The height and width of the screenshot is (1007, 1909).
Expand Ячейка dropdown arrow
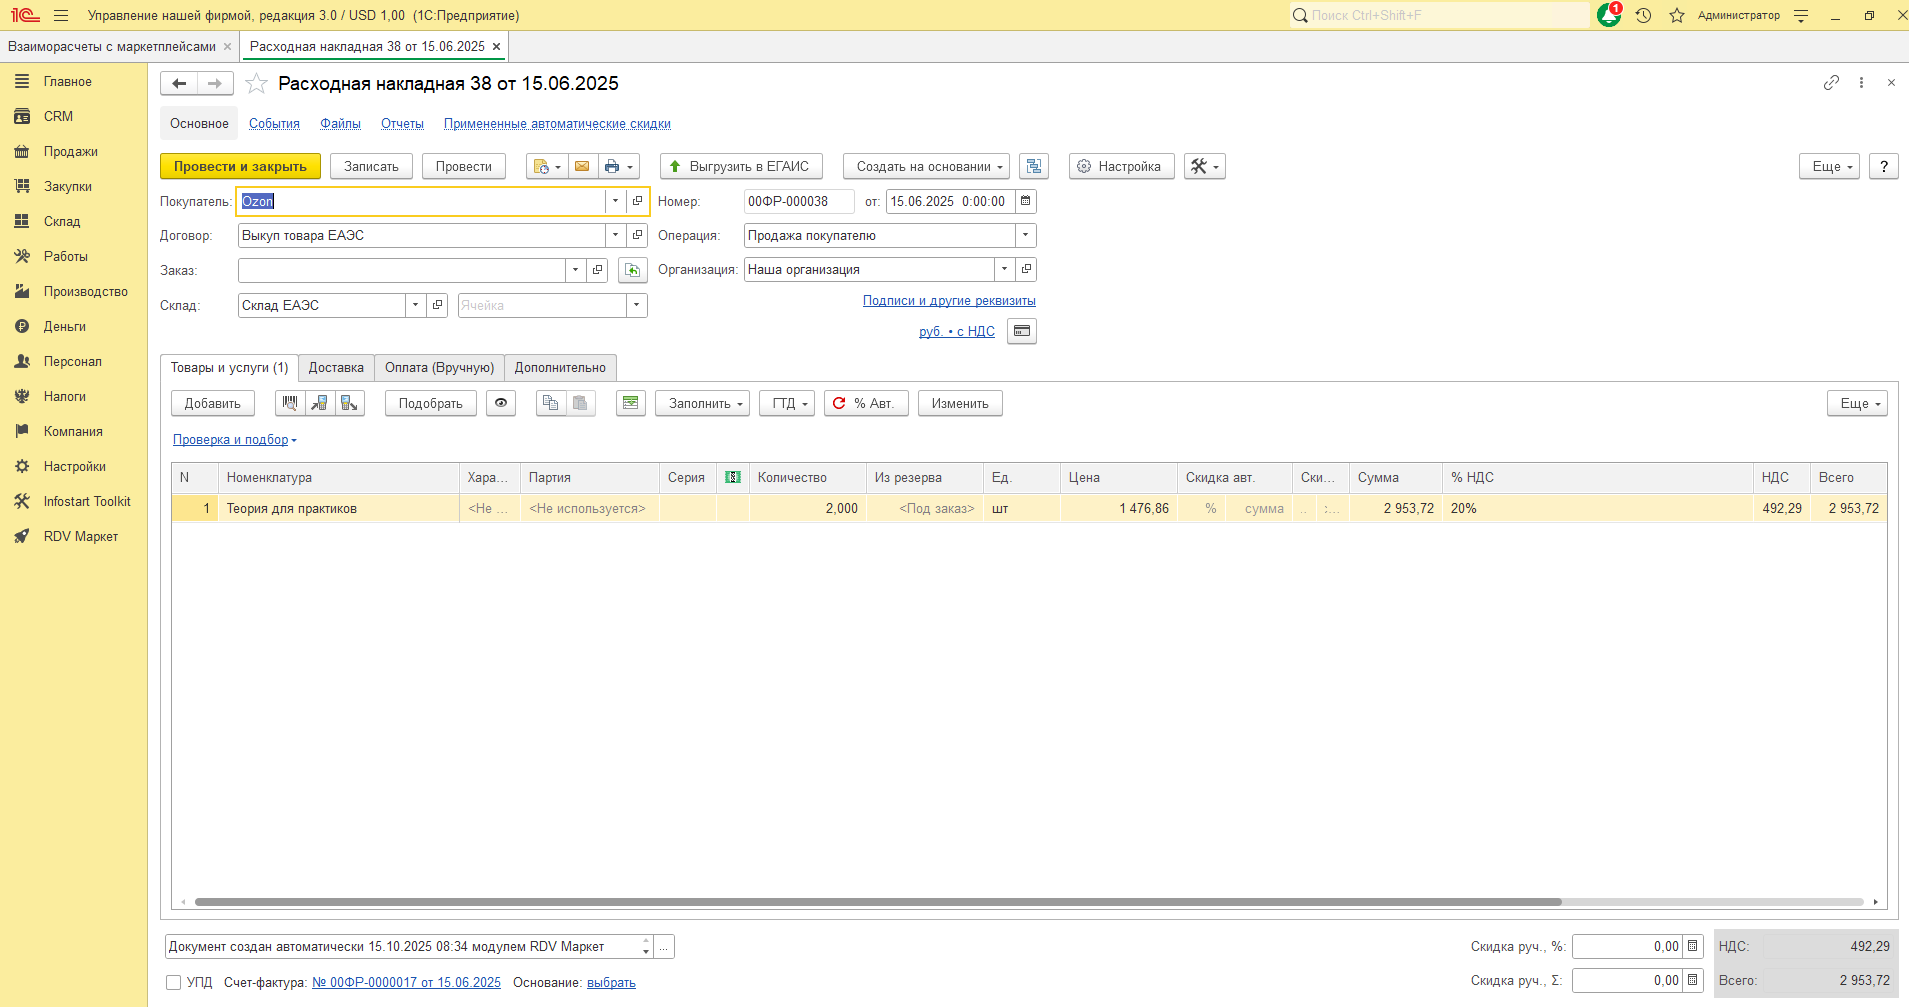pyautogui.click(x=636, y=305)
